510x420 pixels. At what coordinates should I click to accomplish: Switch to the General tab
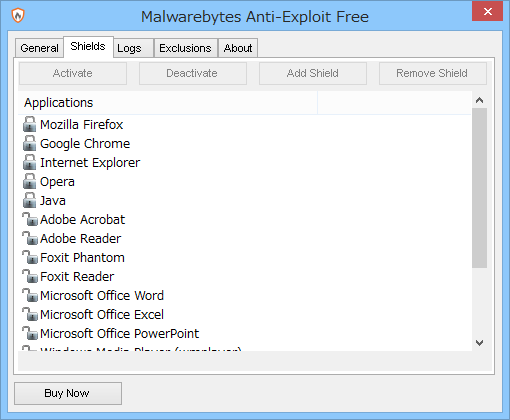tap(39, 48)
